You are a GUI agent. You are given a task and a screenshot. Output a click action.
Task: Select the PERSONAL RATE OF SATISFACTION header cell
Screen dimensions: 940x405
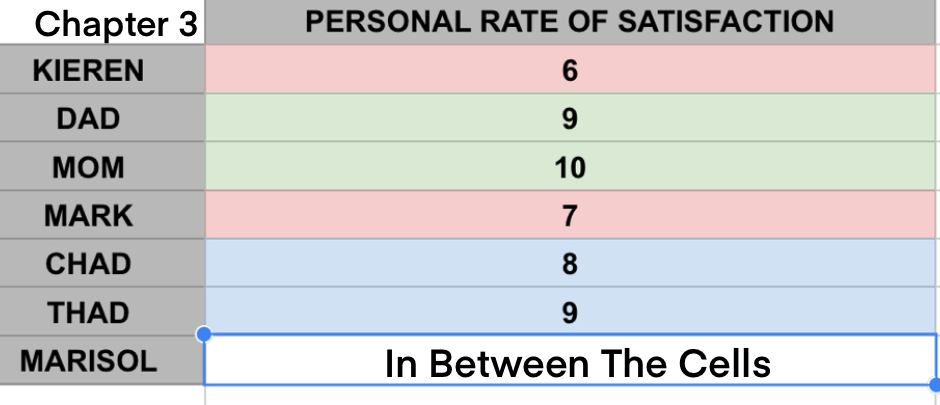pyautogui.click(x=570, y=22)
